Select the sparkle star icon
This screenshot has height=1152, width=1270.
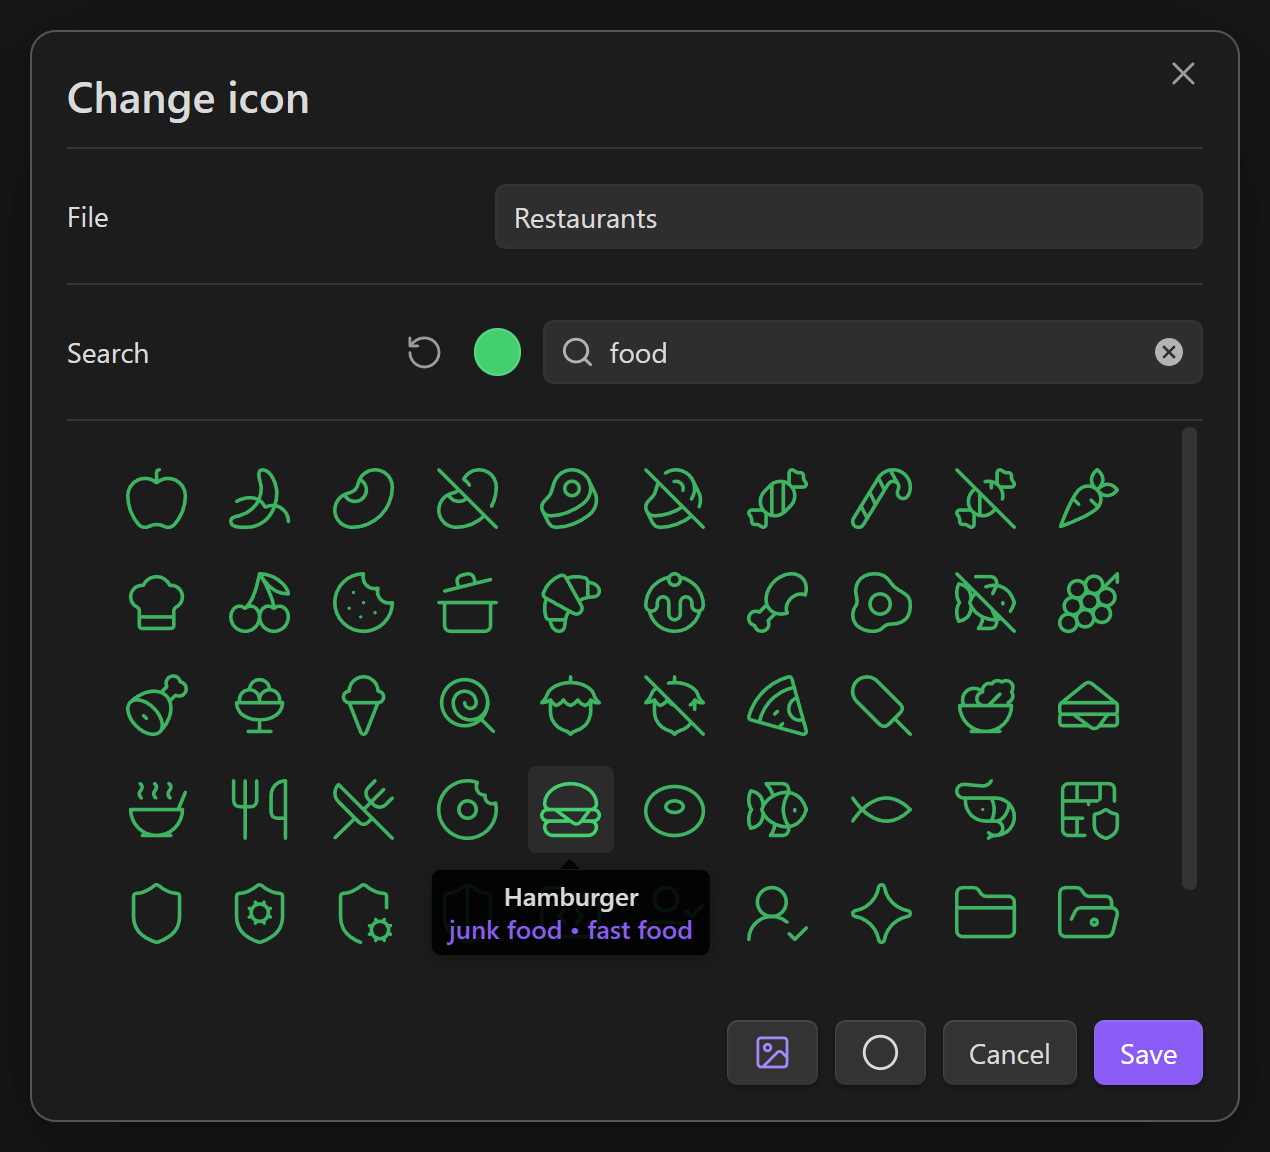click(881, 914)
